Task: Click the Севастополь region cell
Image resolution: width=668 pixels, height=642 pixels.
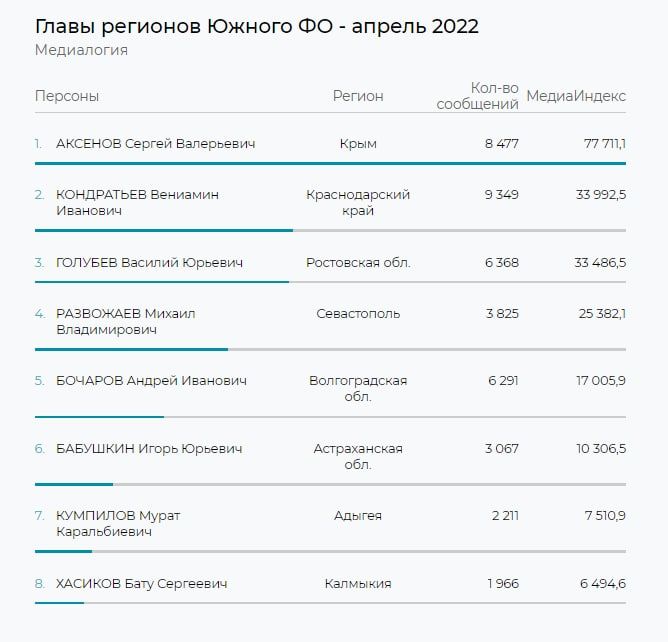Action: 358,314
